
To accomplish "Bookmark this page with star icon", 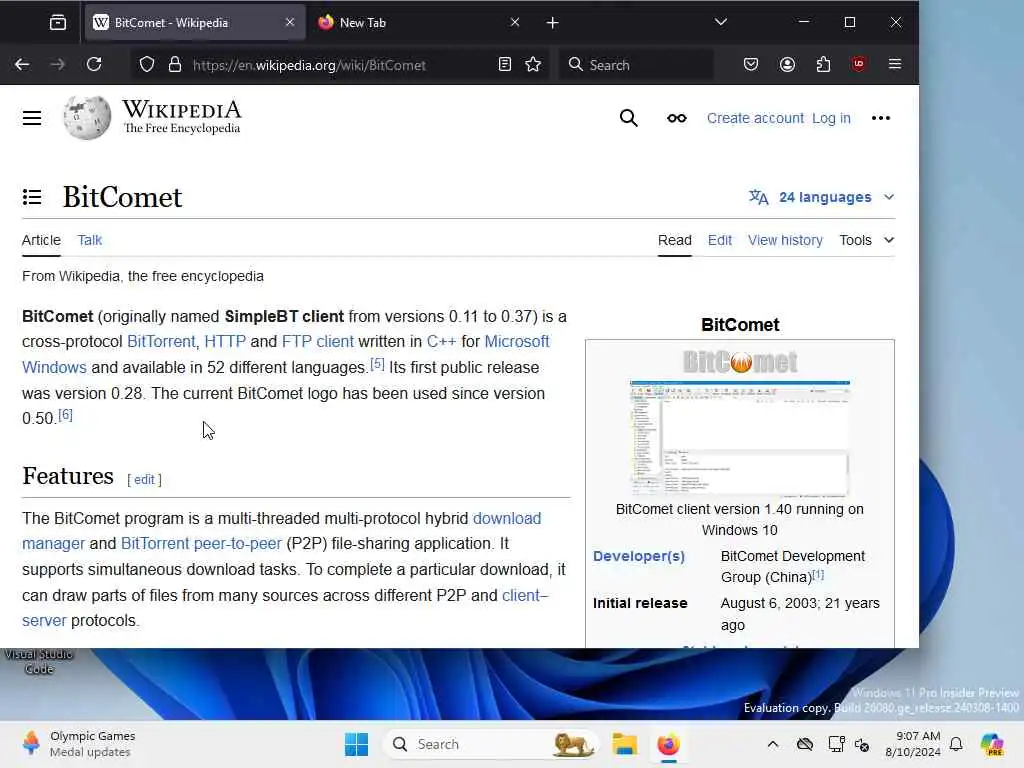I will 533,64.
